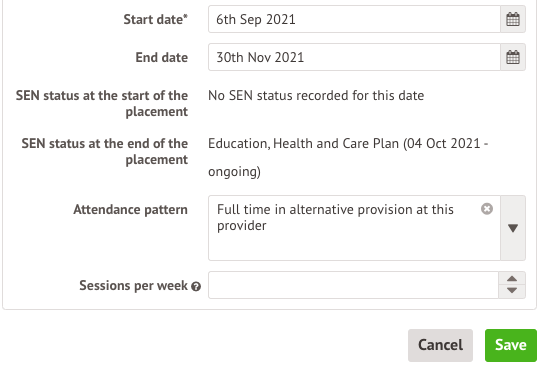Click into the Sessions per week field

(353, 285)
